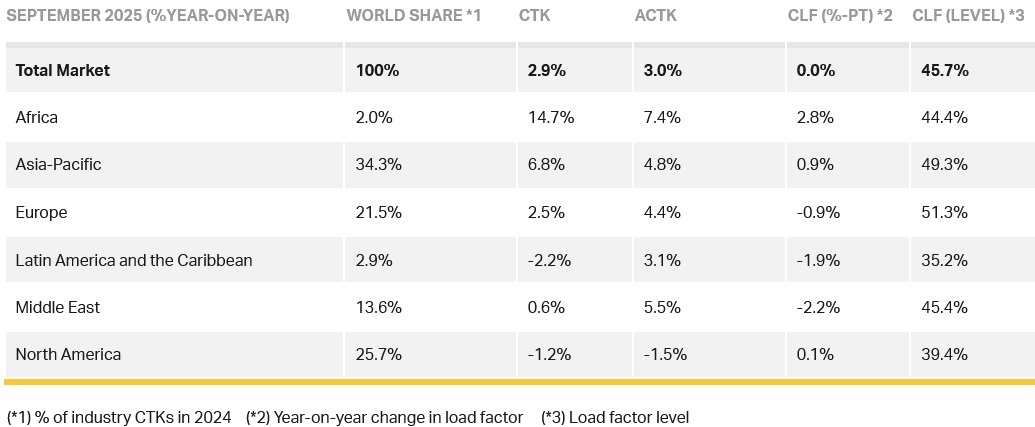The height and width of the screenshot is (427, 1035).
Task: Select the Asia-Pacific row label
Action: pyautogui.click(x=58, y=164)
